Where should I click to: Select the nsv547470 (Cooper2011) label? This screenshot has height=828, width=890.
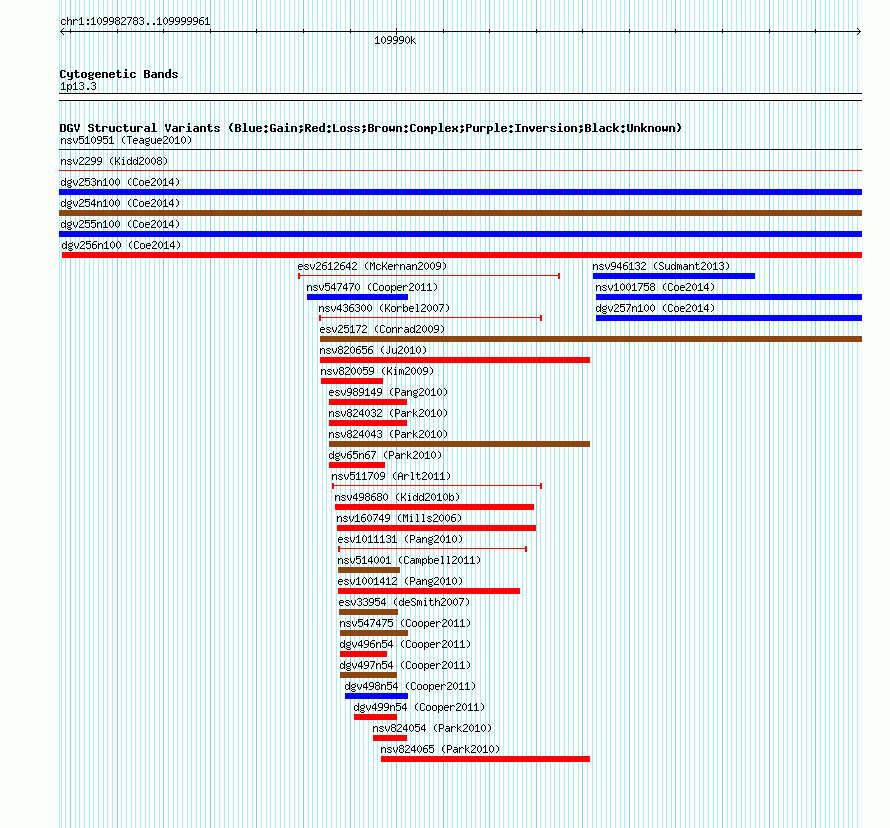point(372,287)
